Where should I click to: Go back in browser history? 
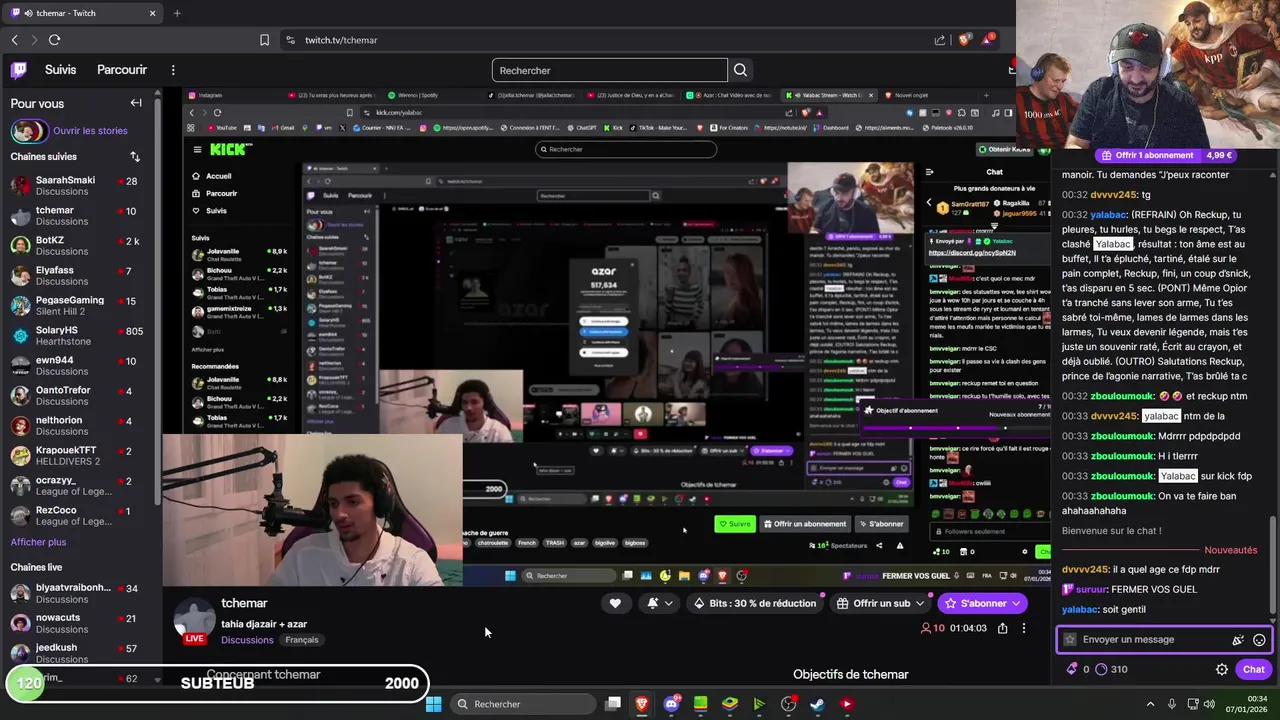14,40
